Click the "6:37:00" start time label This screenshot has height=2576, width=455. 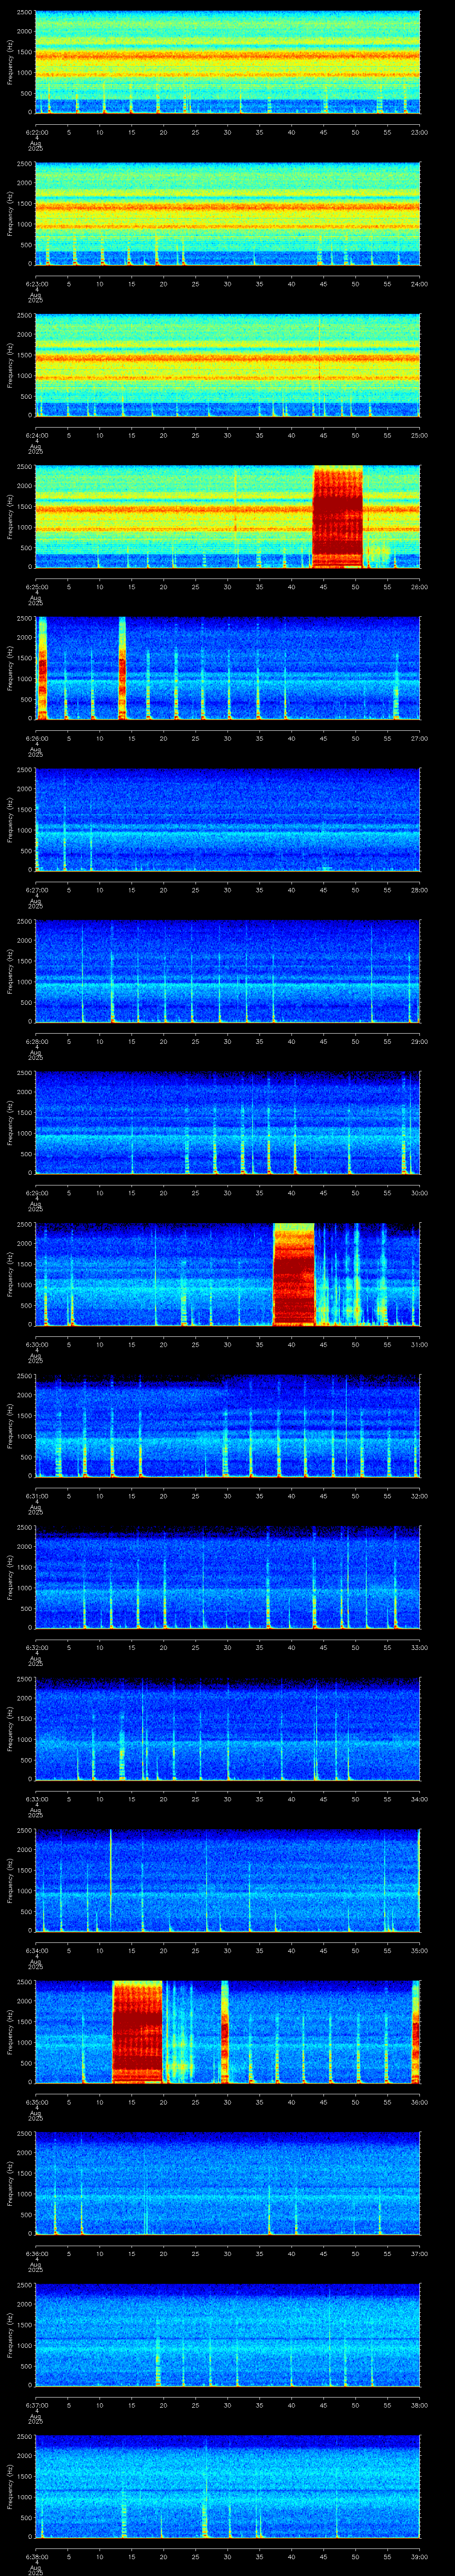click(x=36, y=2404)
